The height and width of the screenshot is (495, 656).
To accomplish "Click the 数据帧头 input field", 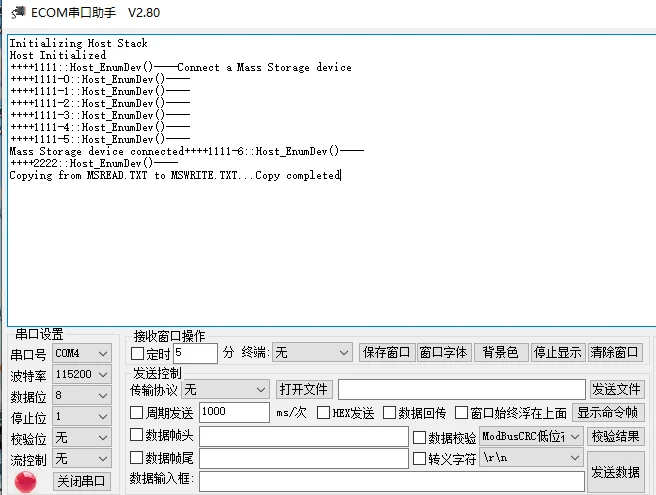I will [304, 437].
